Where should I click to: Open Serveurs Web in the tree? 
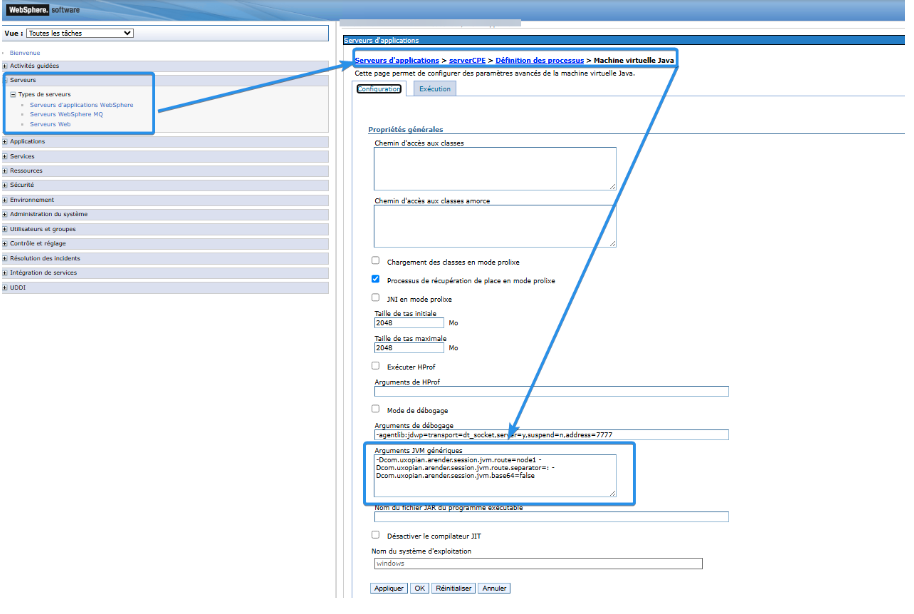(50, 124)
